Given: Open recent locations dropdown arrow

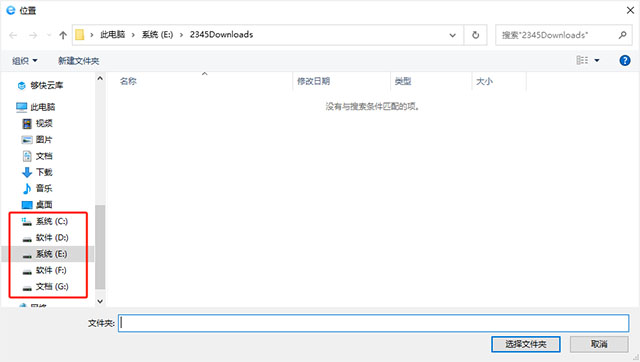Looking at the screenshot, I should click(x=49, y=36).
